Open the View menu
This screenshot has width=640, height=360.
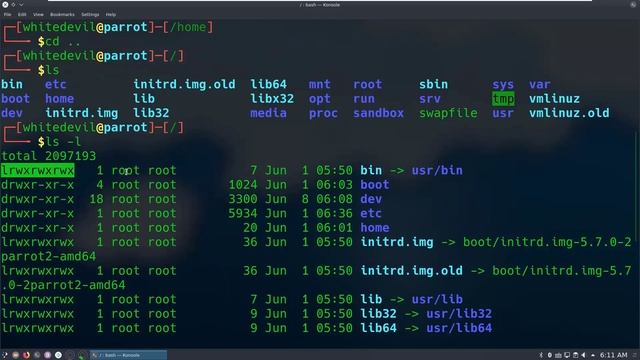(x=38, y=14)
